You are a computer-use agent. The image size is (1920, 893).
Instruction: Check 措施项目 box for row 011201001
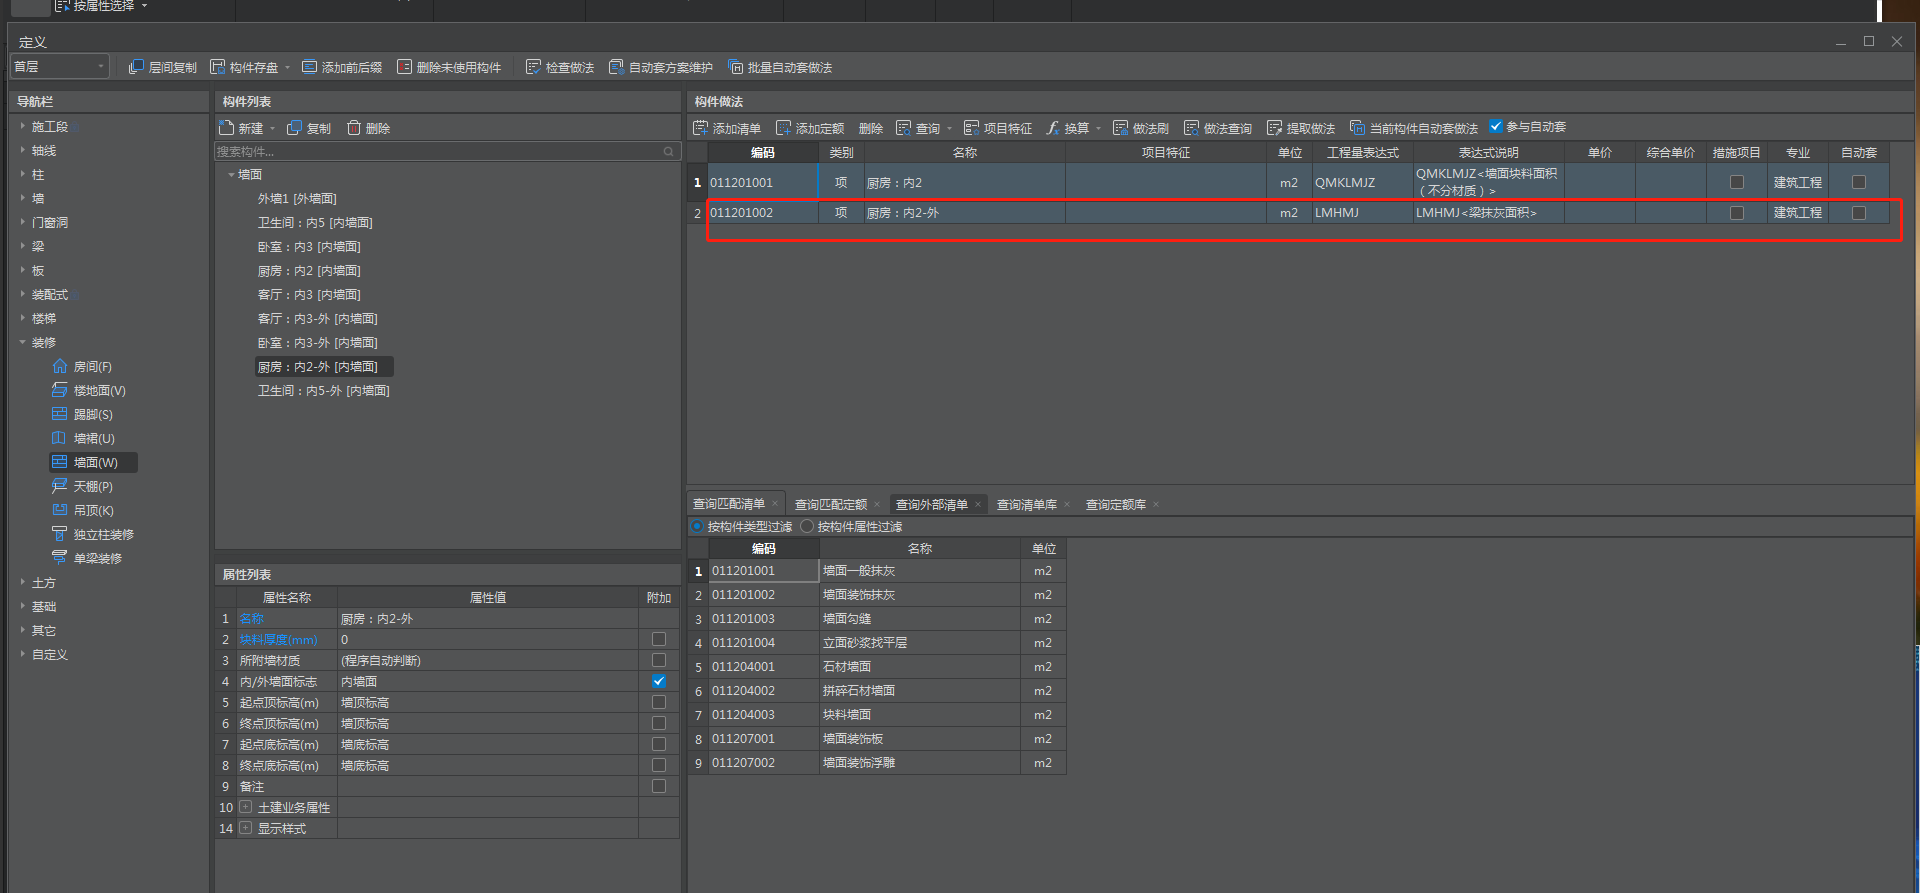(1737, 183)
